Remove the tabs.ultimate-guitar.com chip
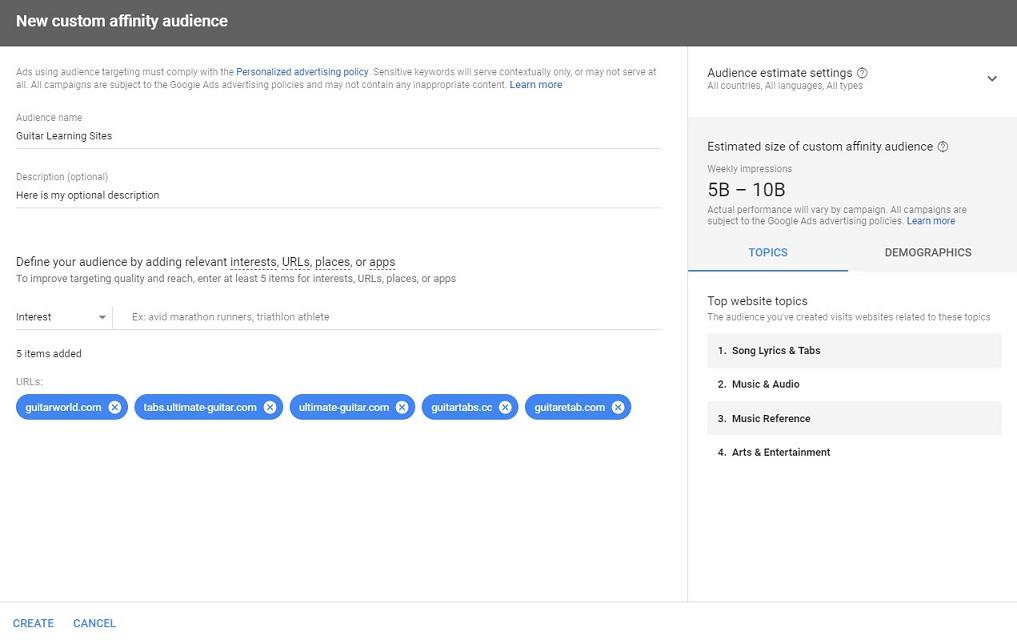The image size is (1017, 640). click(269, 406)
